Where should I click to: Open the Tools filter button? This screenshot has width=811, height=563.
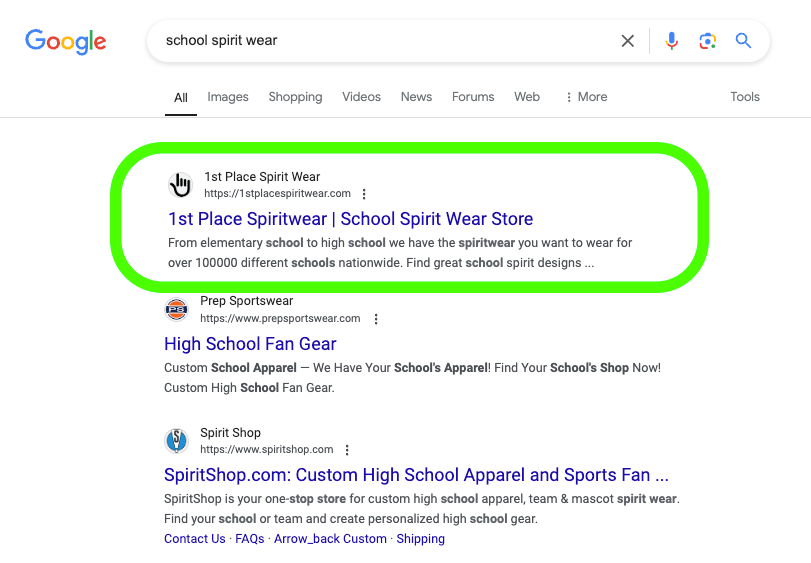click(745, 97)
